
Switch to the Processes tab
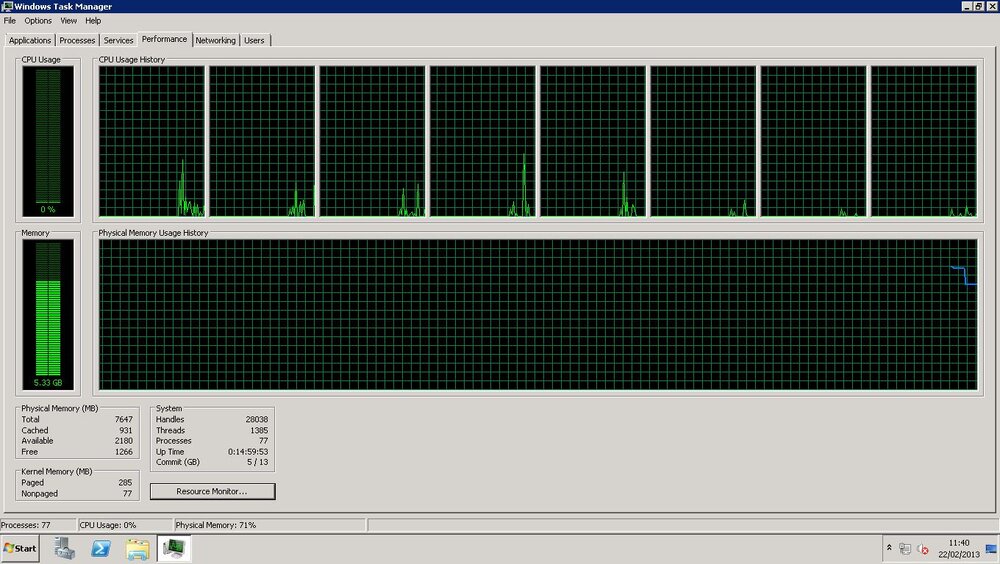[77, 40]
